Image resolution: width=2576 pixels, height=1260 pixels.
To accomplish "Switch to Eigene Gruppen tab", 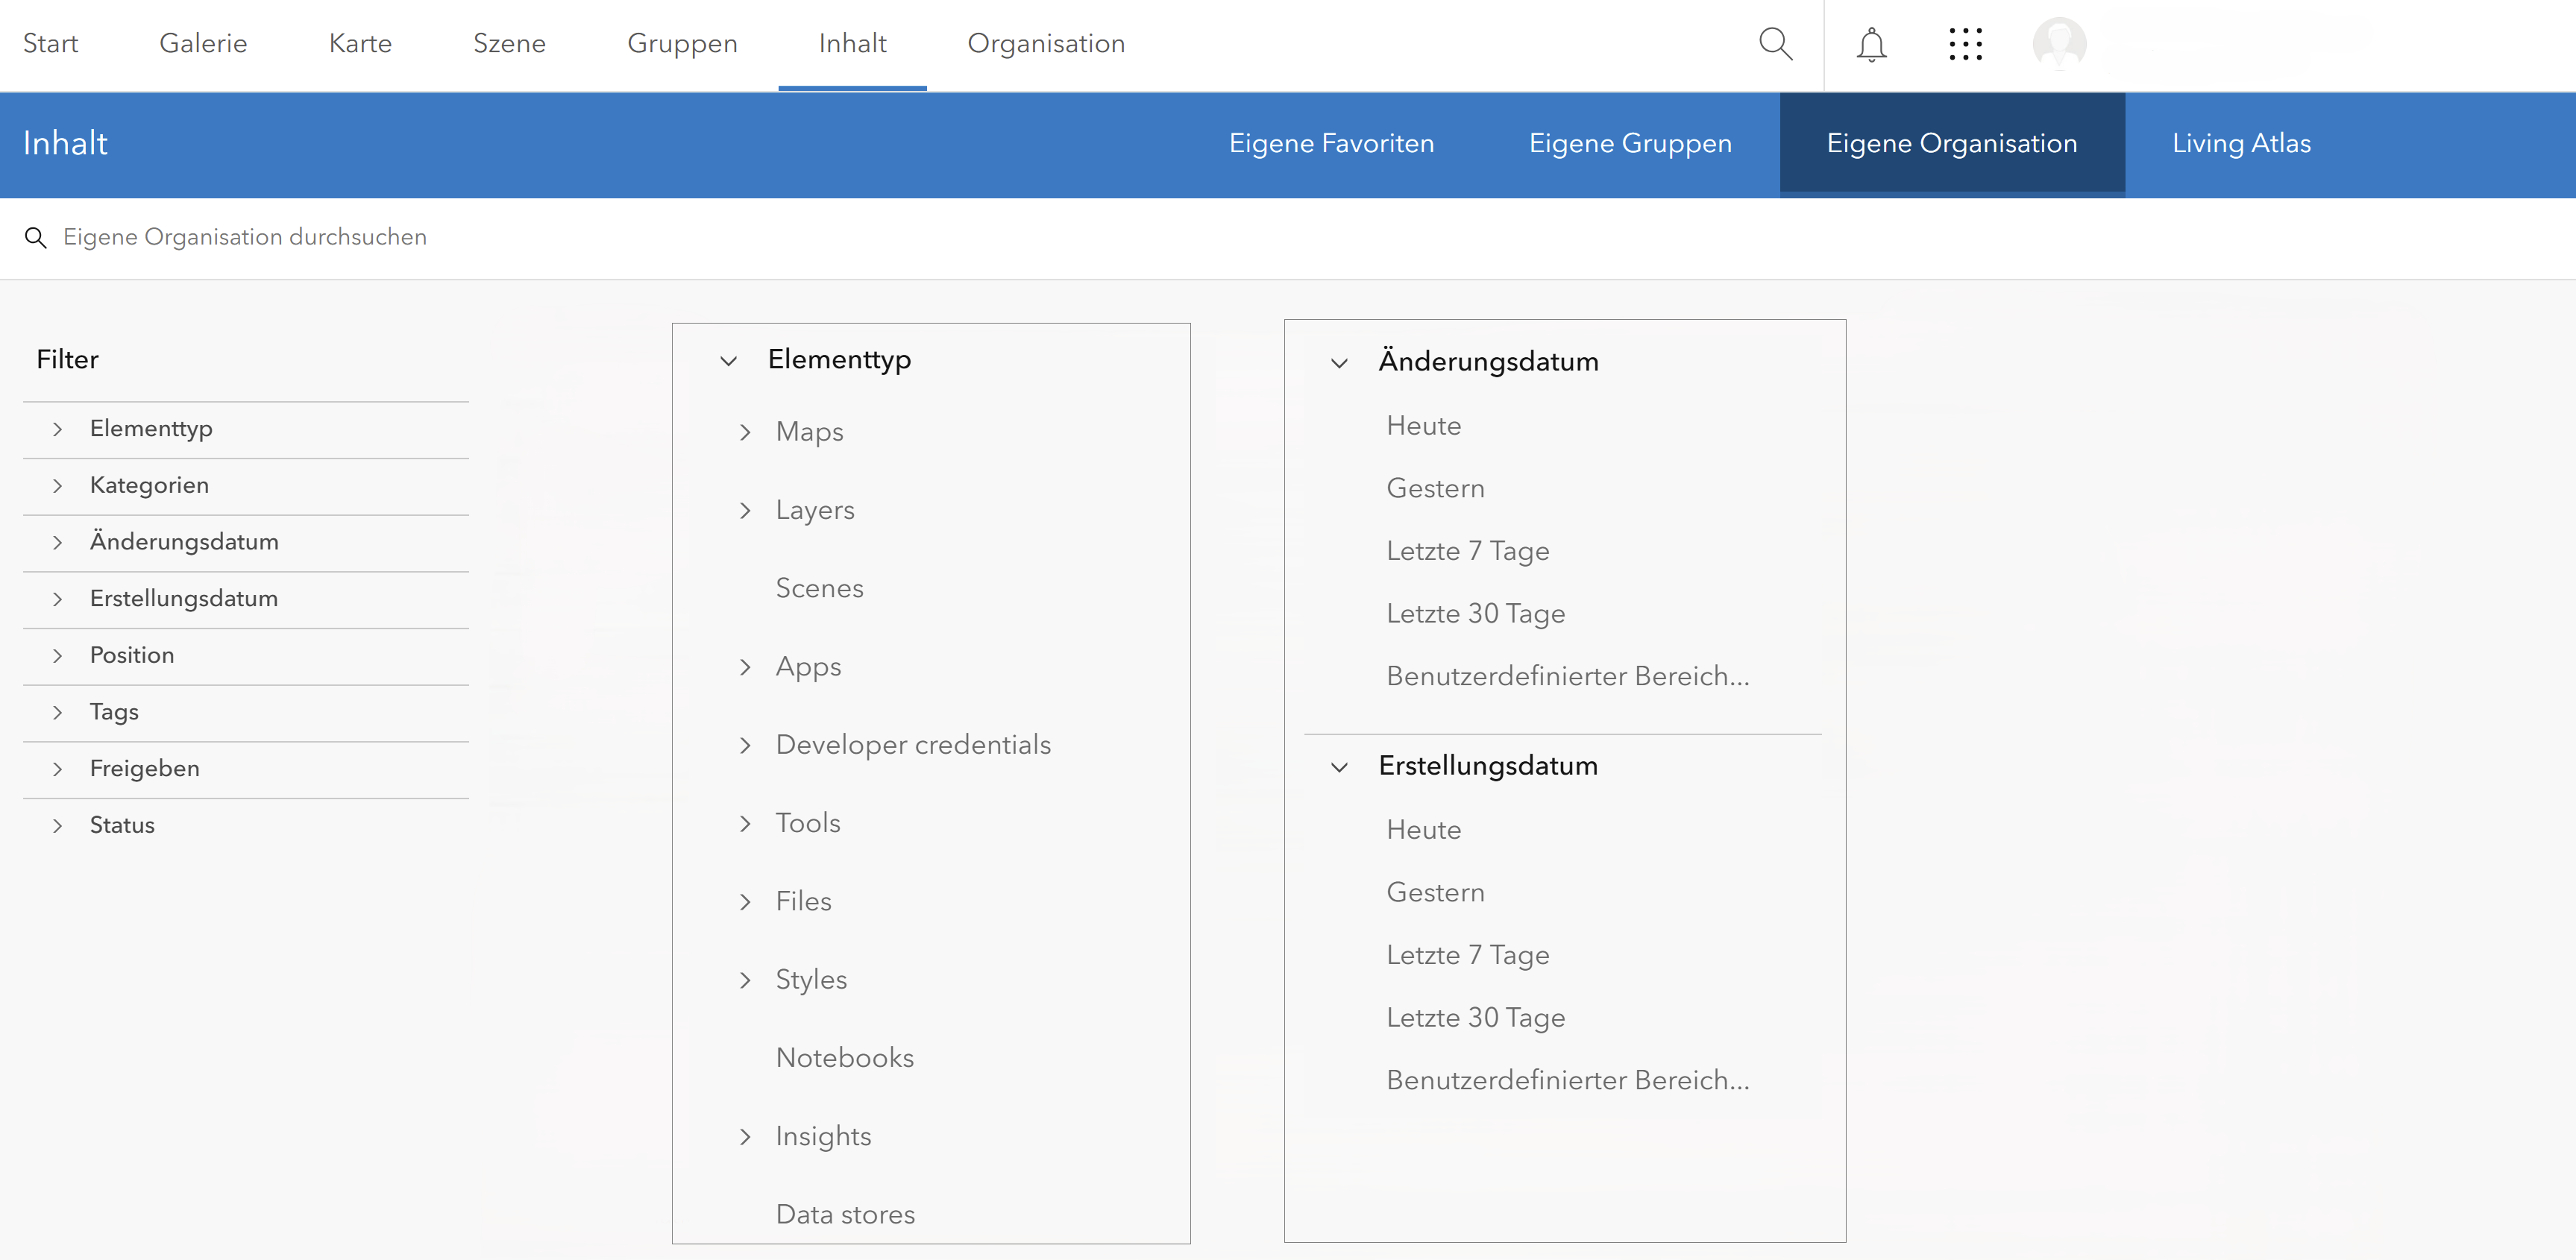I will pyautogui.click(x=1630, y=143).
